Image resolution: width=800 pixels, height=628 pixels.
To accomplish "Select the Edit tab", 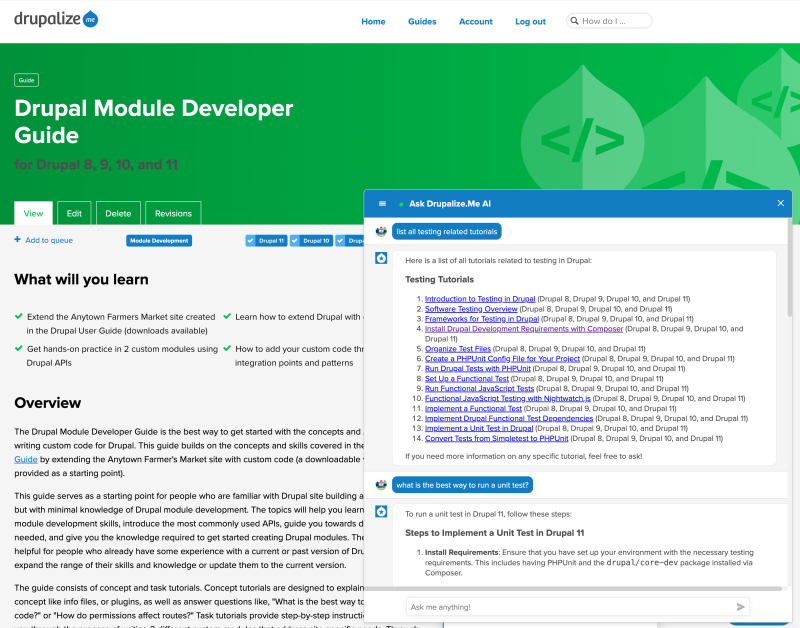I will (x=74, y=213).
